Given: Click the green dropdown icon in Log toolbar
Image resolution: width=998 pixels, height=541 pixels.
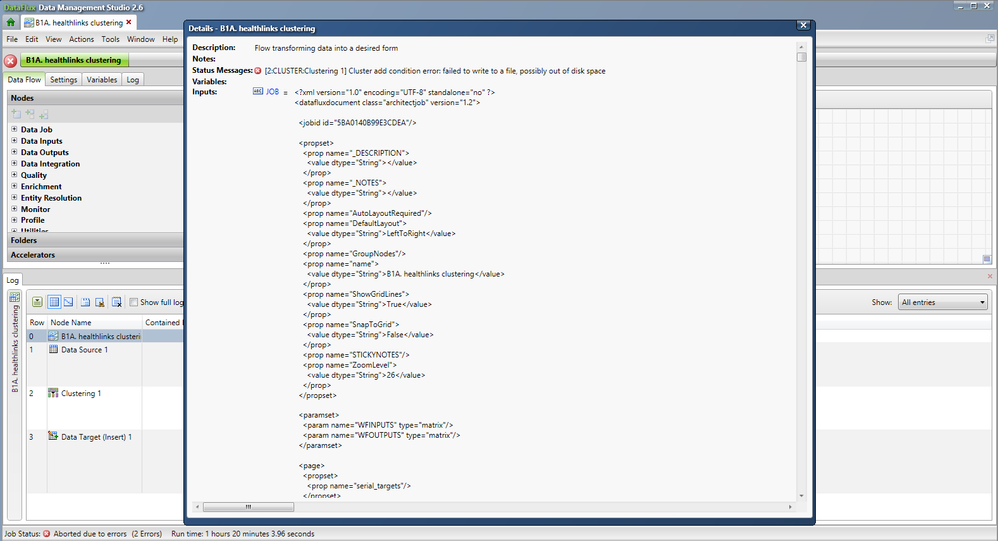Looking at the screenshot, I should pyautogui.click(x=38, y=302).
